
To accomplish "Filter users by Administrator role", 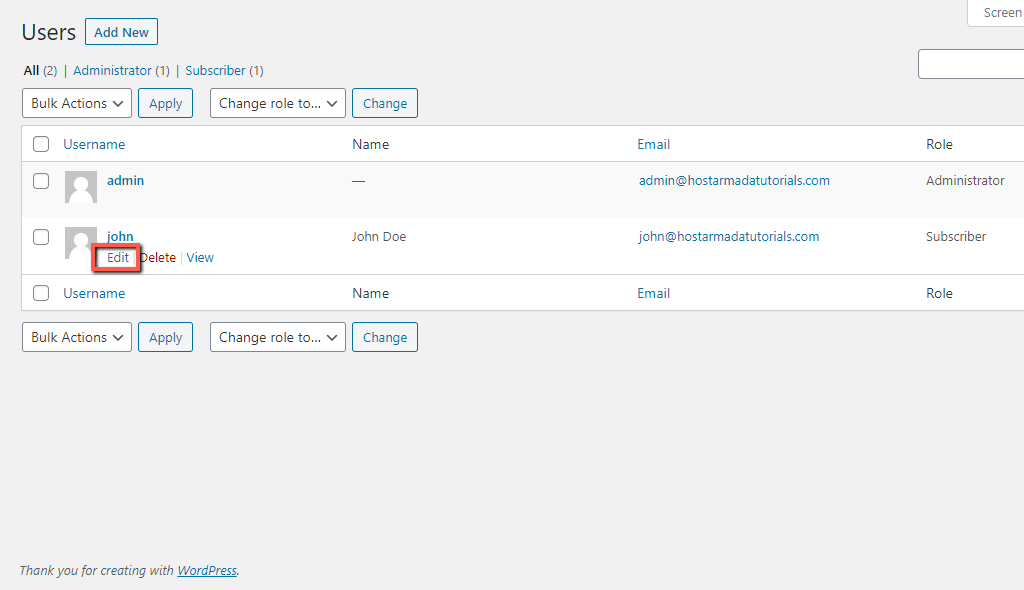I will pyautogui.click(x=112, y=71).
